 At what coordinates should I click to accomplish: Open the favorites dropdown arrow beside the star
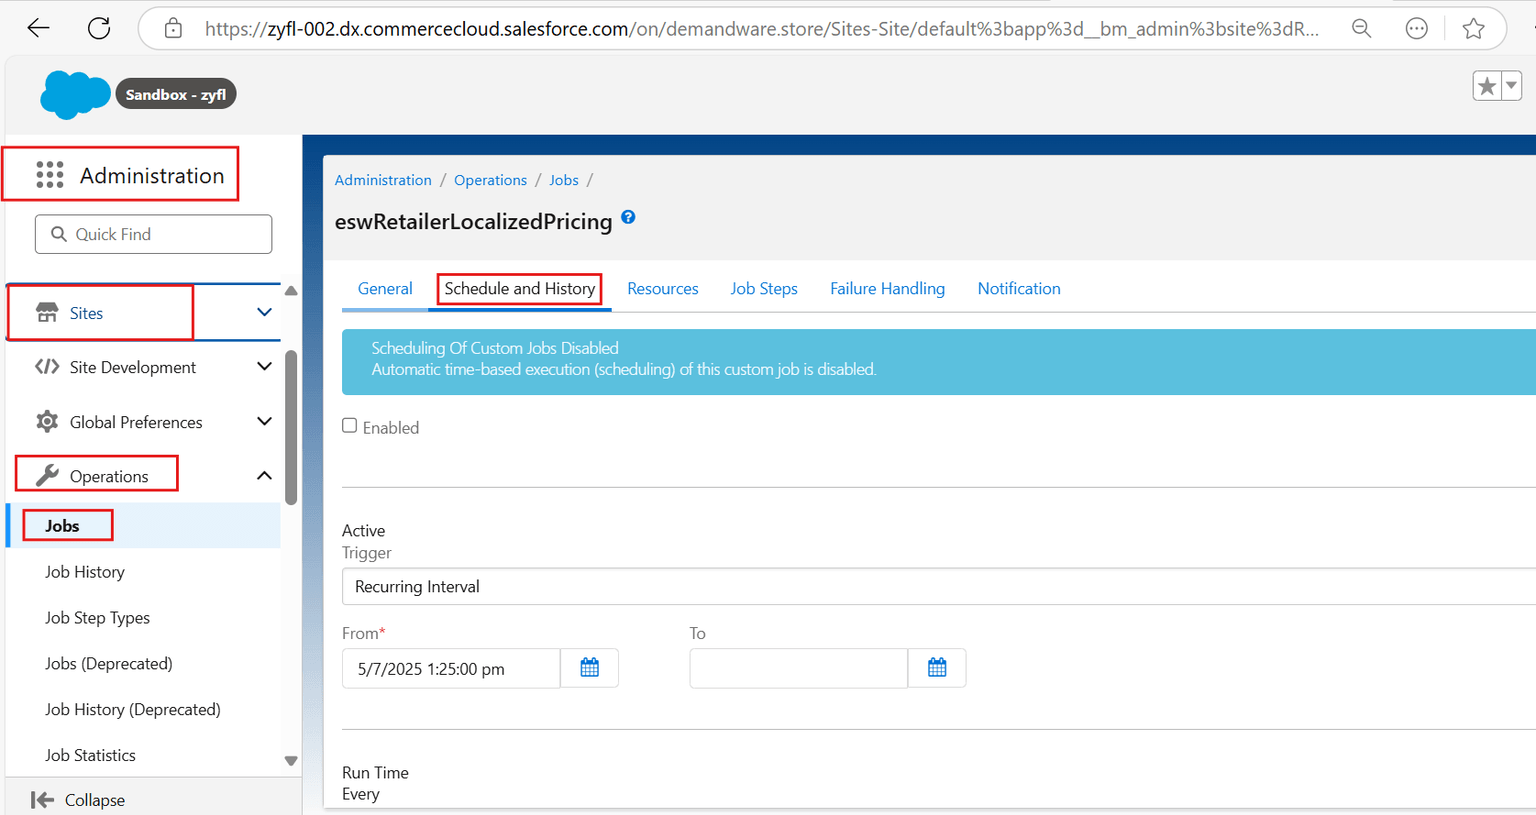point(1511,86)
